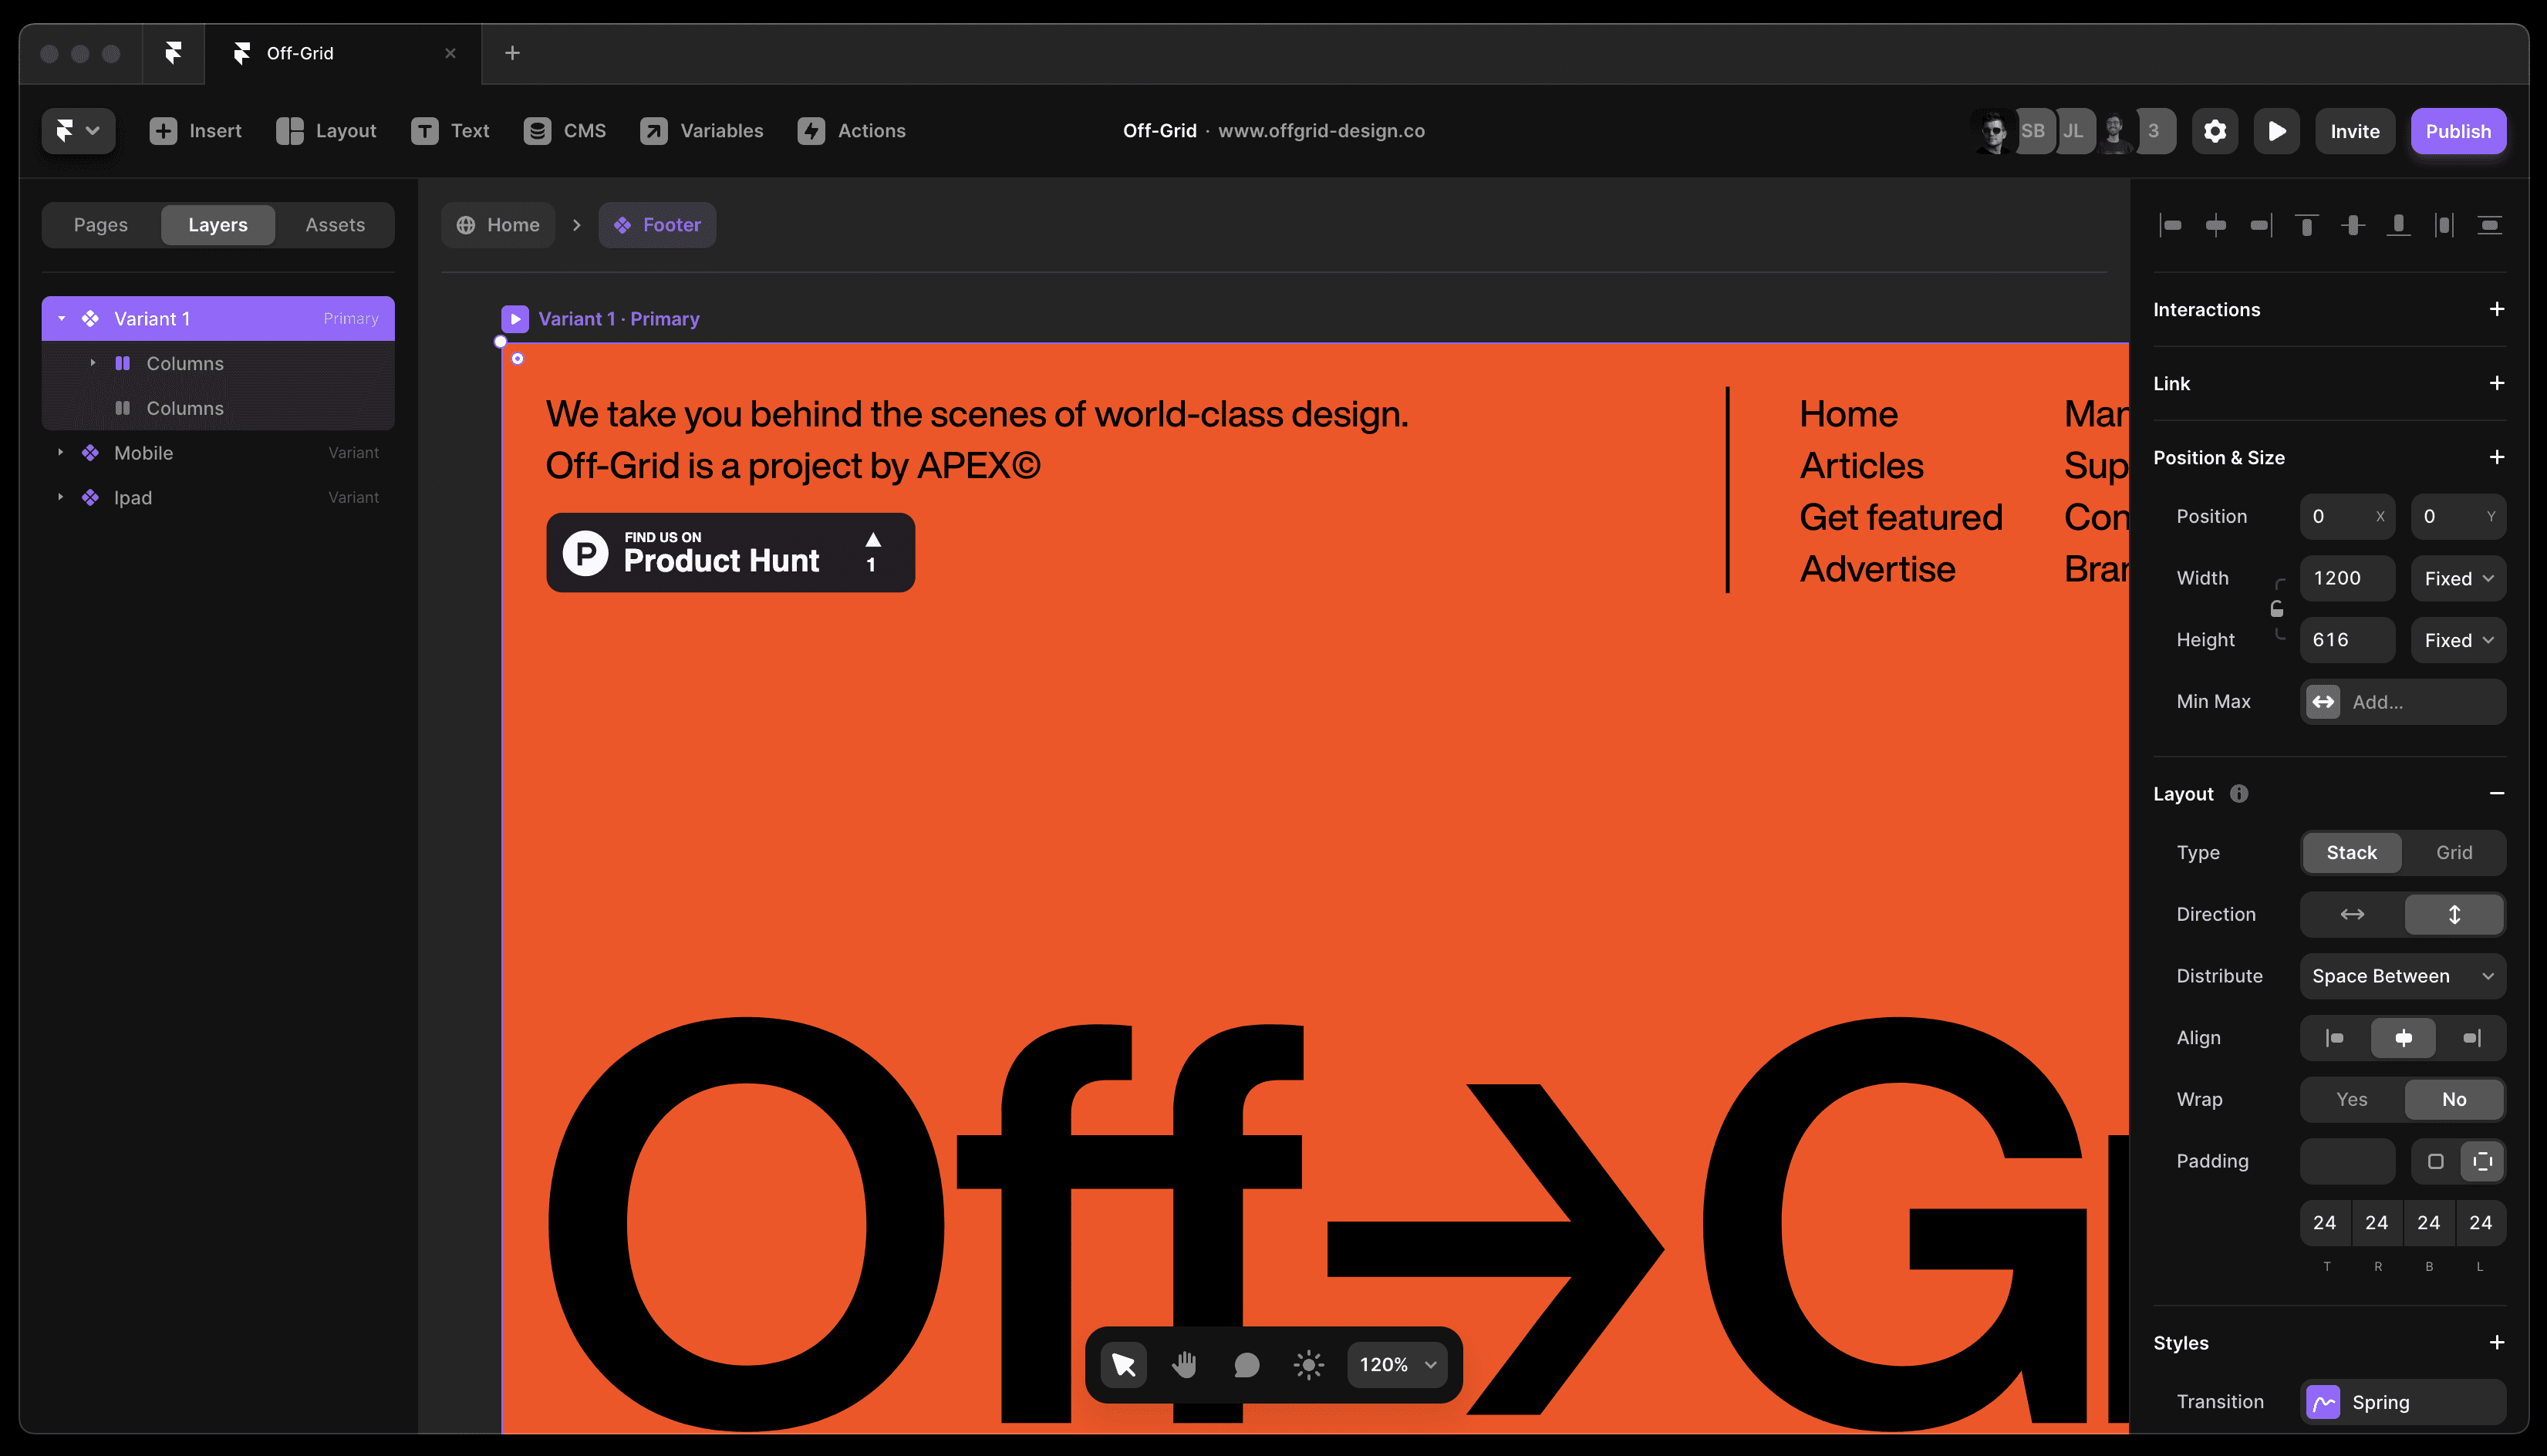
Task: Toggle the canvas brightness sun icon
Action: (x=1308, y=1365)
